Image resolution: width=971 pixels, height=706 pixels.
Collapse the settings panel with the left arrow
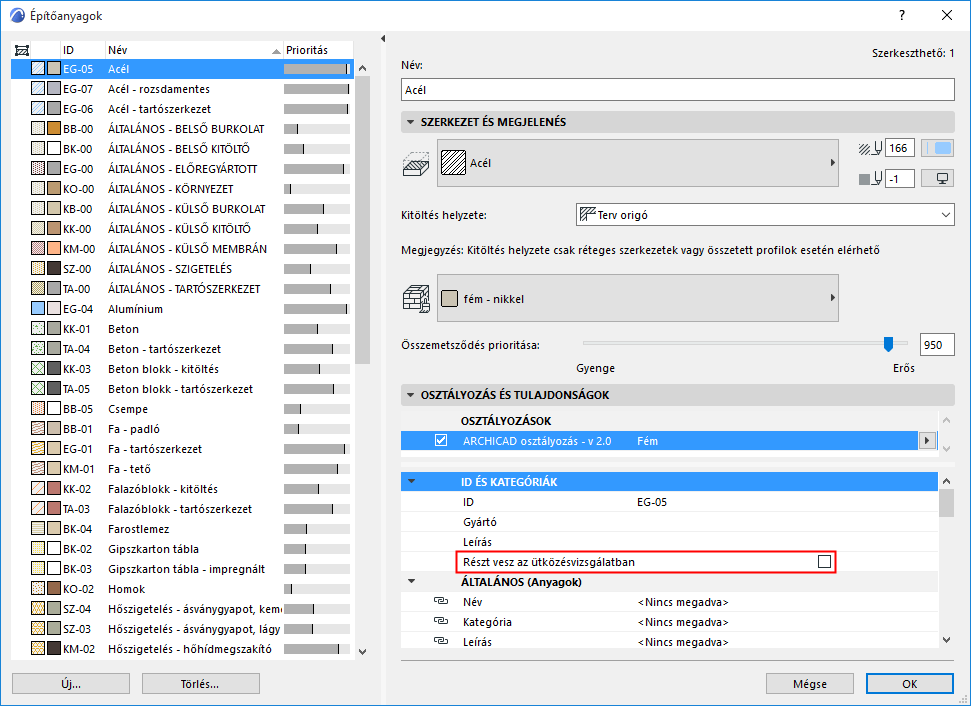point(381,37)
